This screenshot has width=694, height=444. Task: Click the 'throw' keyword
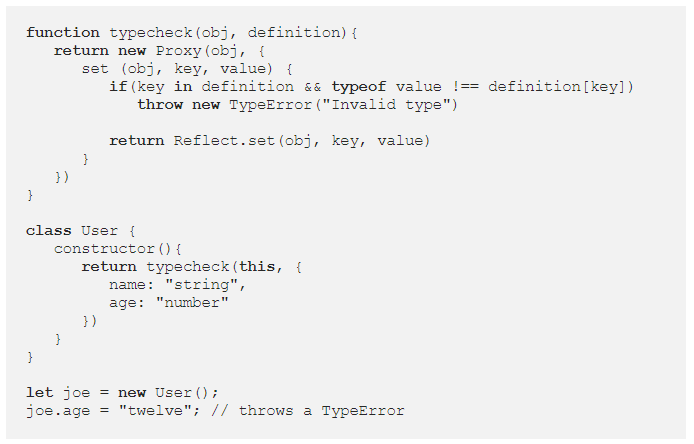pyautogui.click(x=160, y=104)
